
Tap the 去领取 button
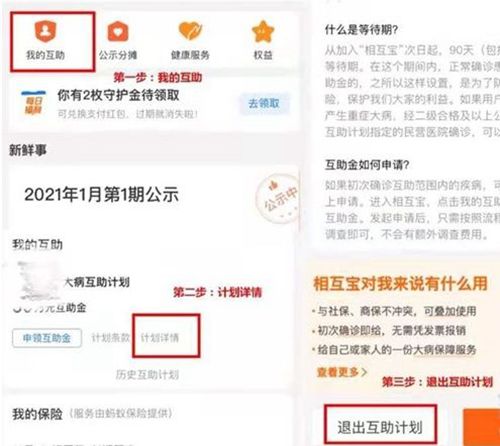coord(264,103)
